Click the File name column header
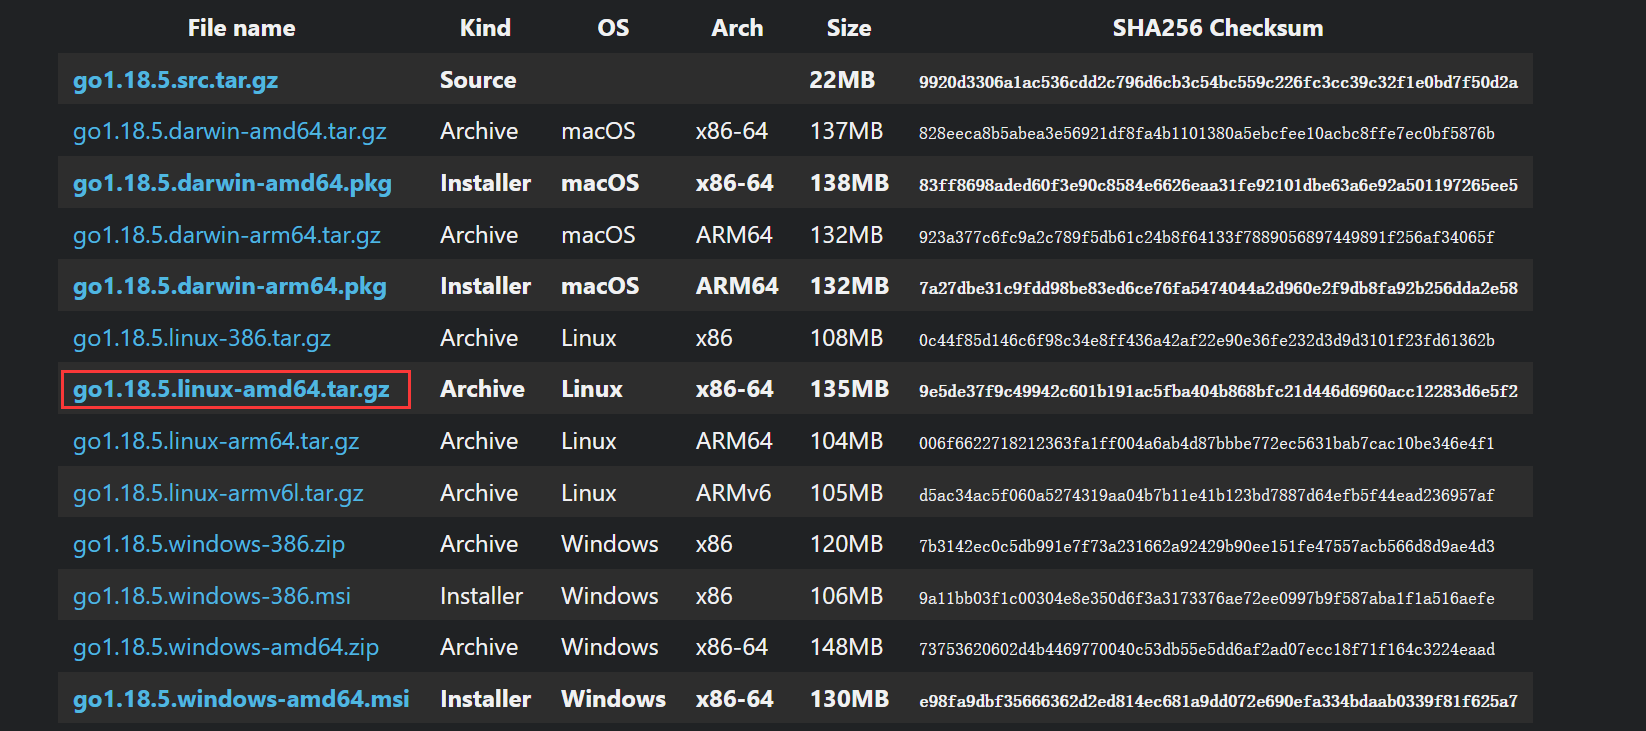Screen dimensions: 1646x731 click(241, 28)
